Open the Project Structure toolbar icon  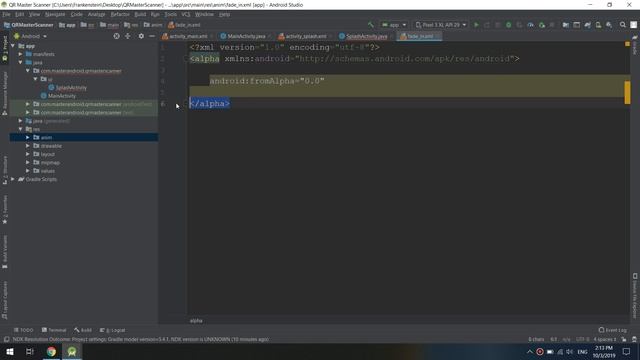click(566, 25)
